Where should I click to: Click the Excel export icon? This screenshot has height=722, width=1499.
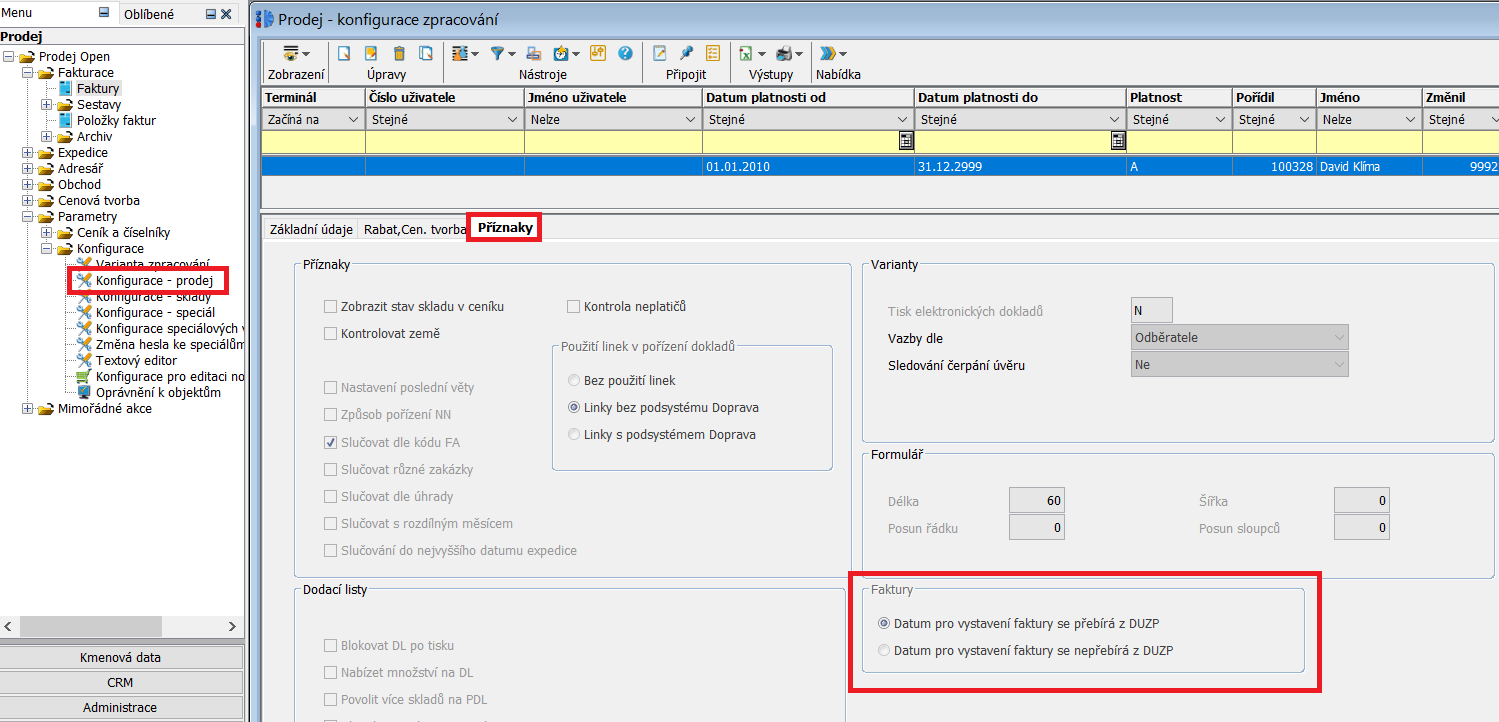(x=746, y=54)
